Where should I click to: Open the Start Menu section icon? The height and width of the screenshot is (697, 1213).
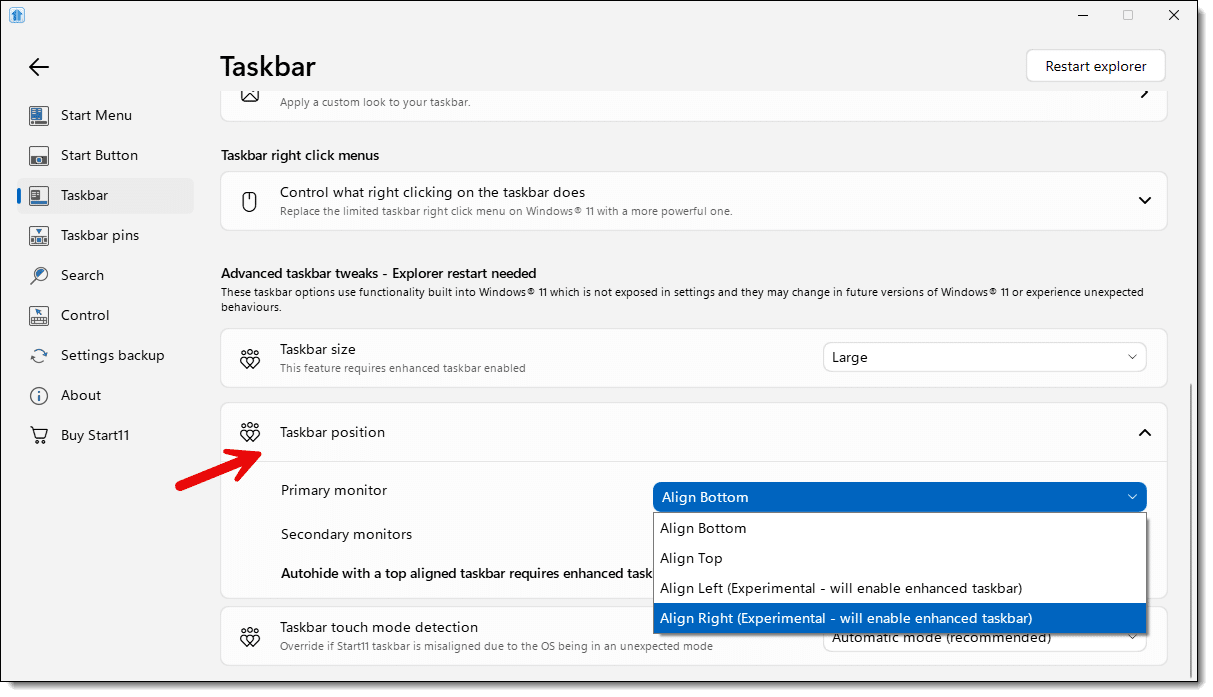pos(39,115)
